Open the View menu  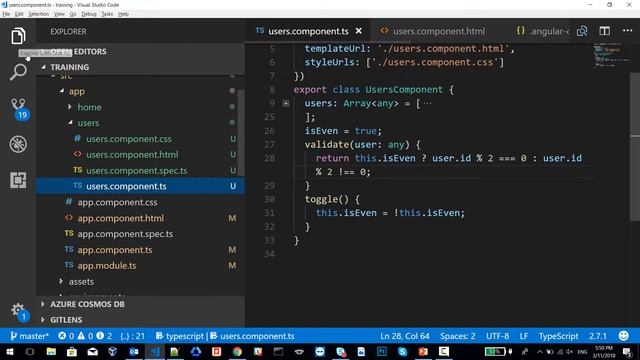click(x=59, y=14)
